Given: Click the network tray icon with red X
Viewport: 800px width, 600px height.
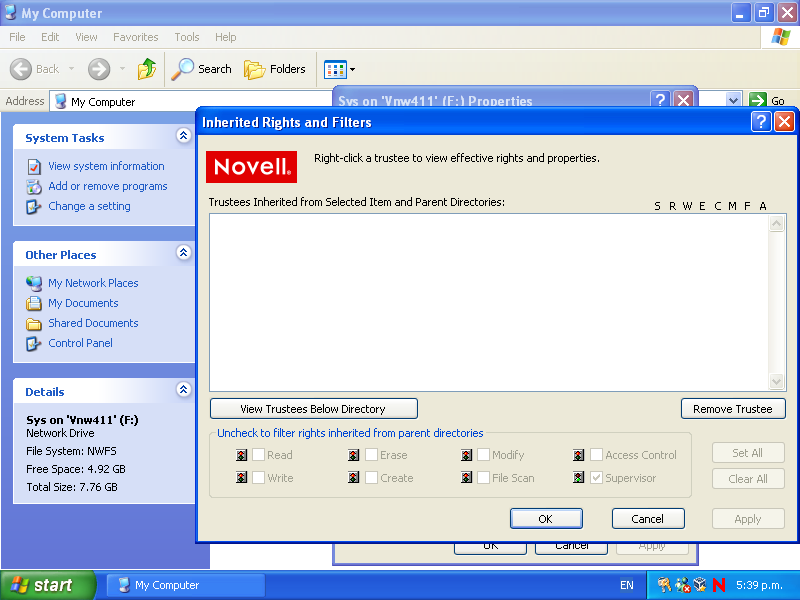Looking at the screenshot, I should click(x=683, y=585).
